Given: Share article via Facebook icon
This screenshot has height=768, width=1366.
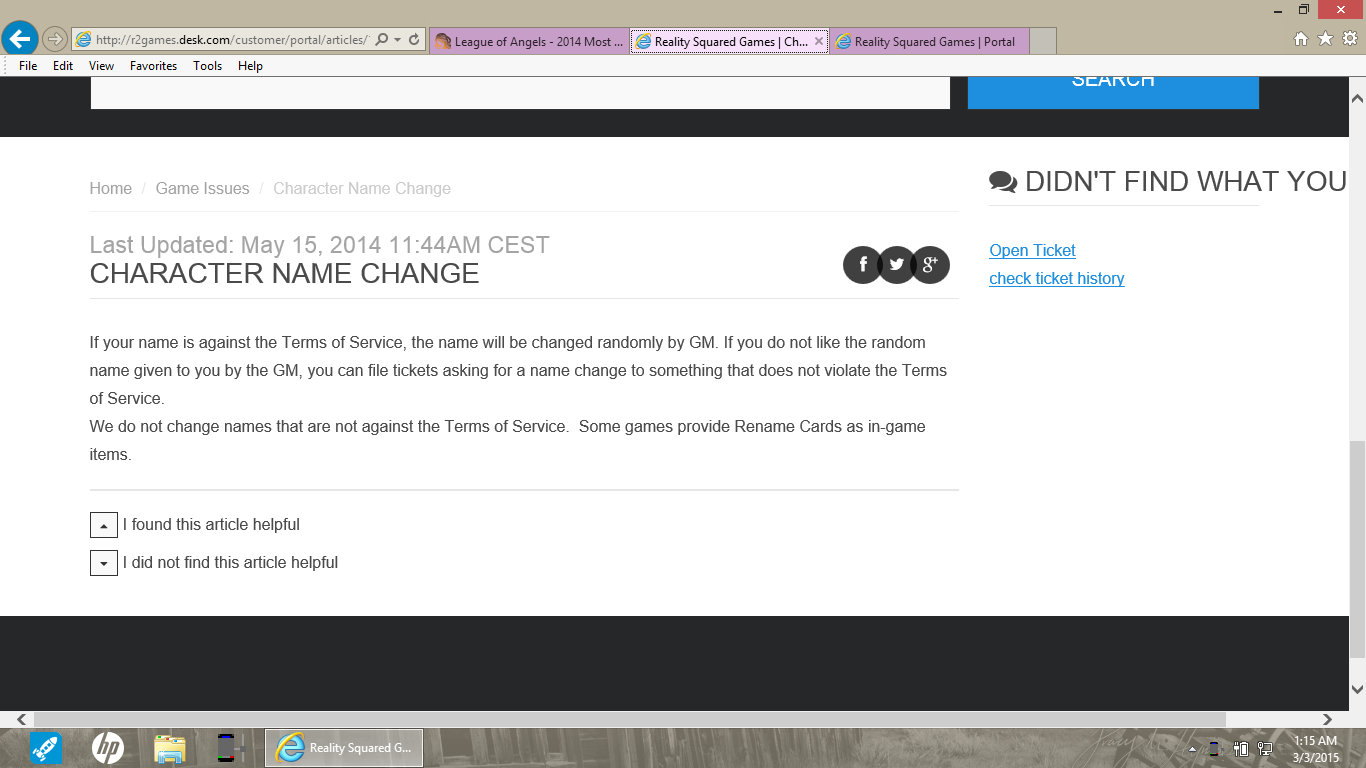Looking at the screenshot, I should 862,265.
